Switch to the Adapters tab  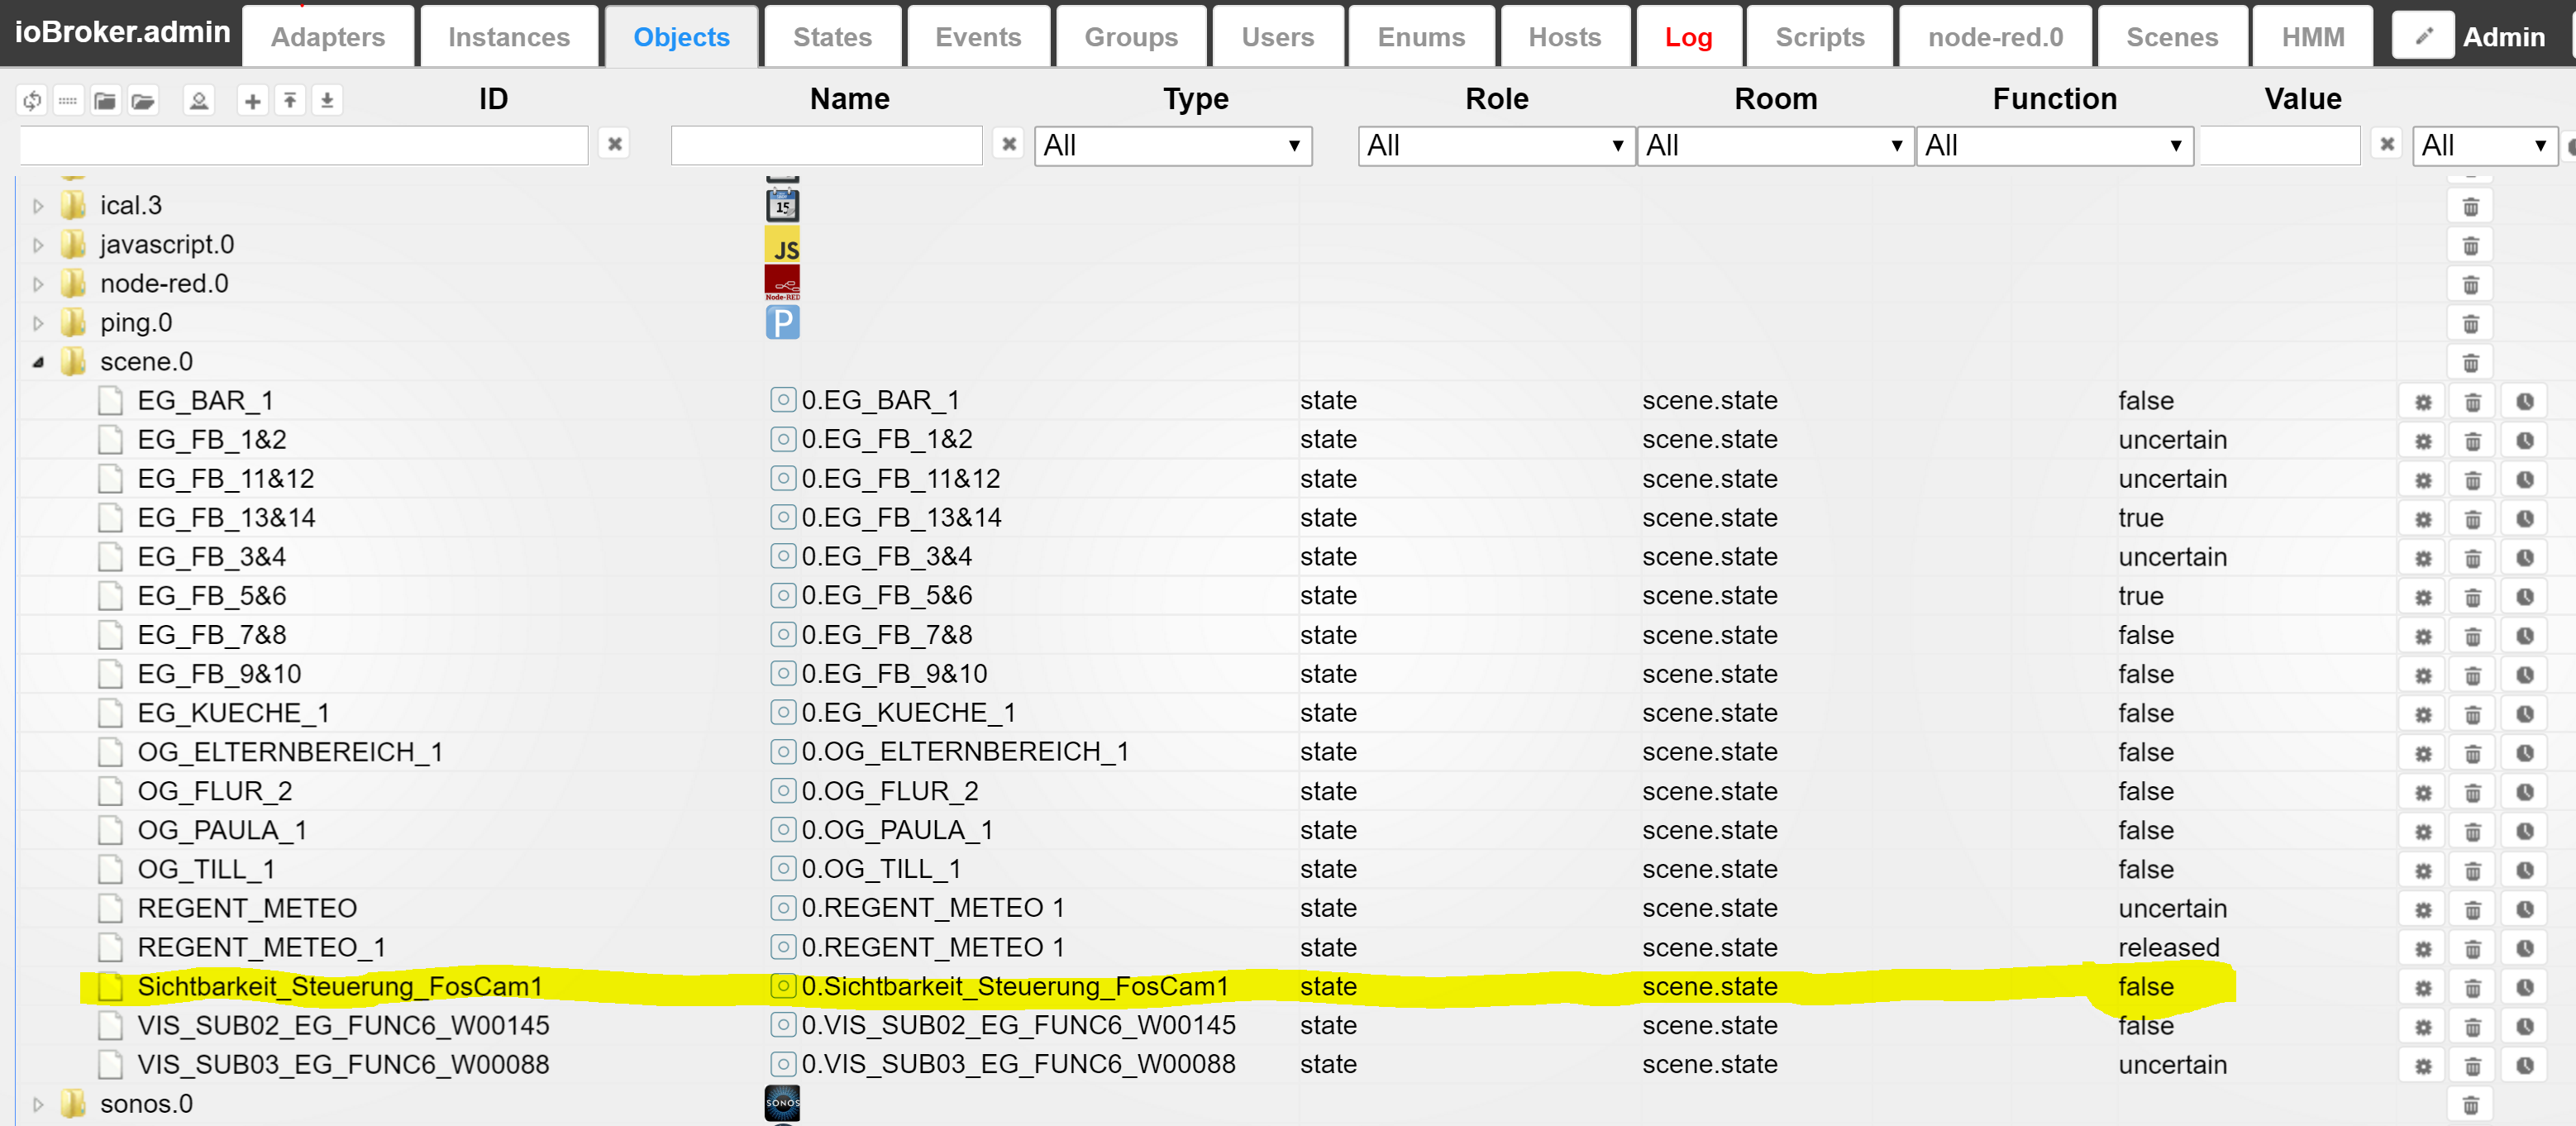pyautogui.click(x=328, y=37)
